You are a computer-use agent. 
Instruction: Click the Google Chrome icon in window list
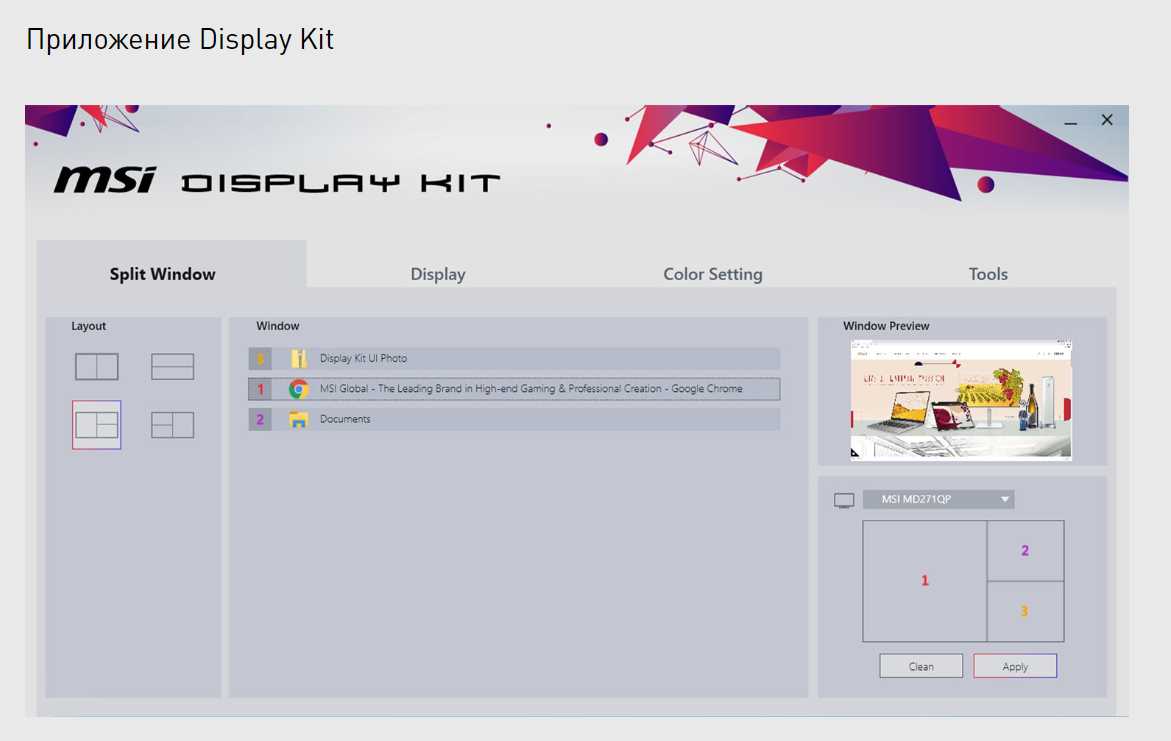[x=298, y=389]
